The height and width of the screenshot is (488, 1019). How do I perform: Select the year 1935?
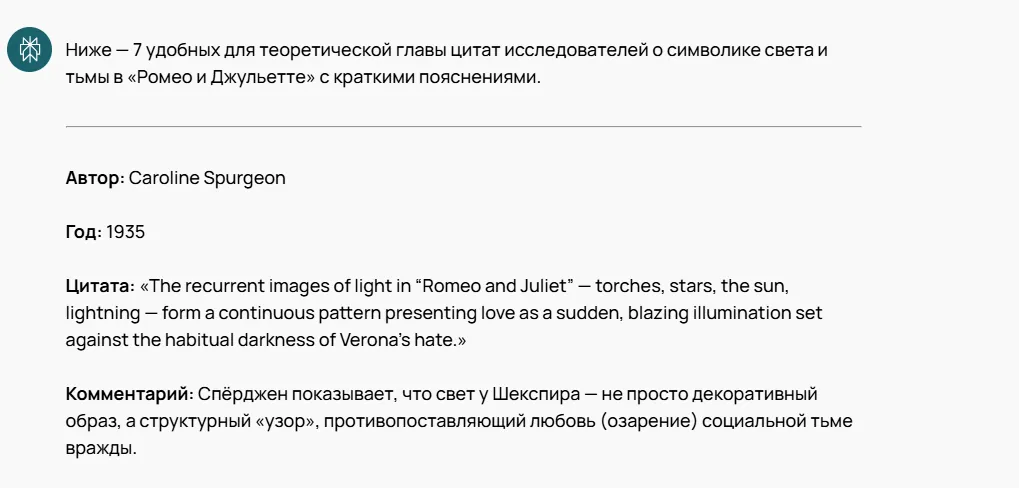pyautogui.click(x=125, y=232)
